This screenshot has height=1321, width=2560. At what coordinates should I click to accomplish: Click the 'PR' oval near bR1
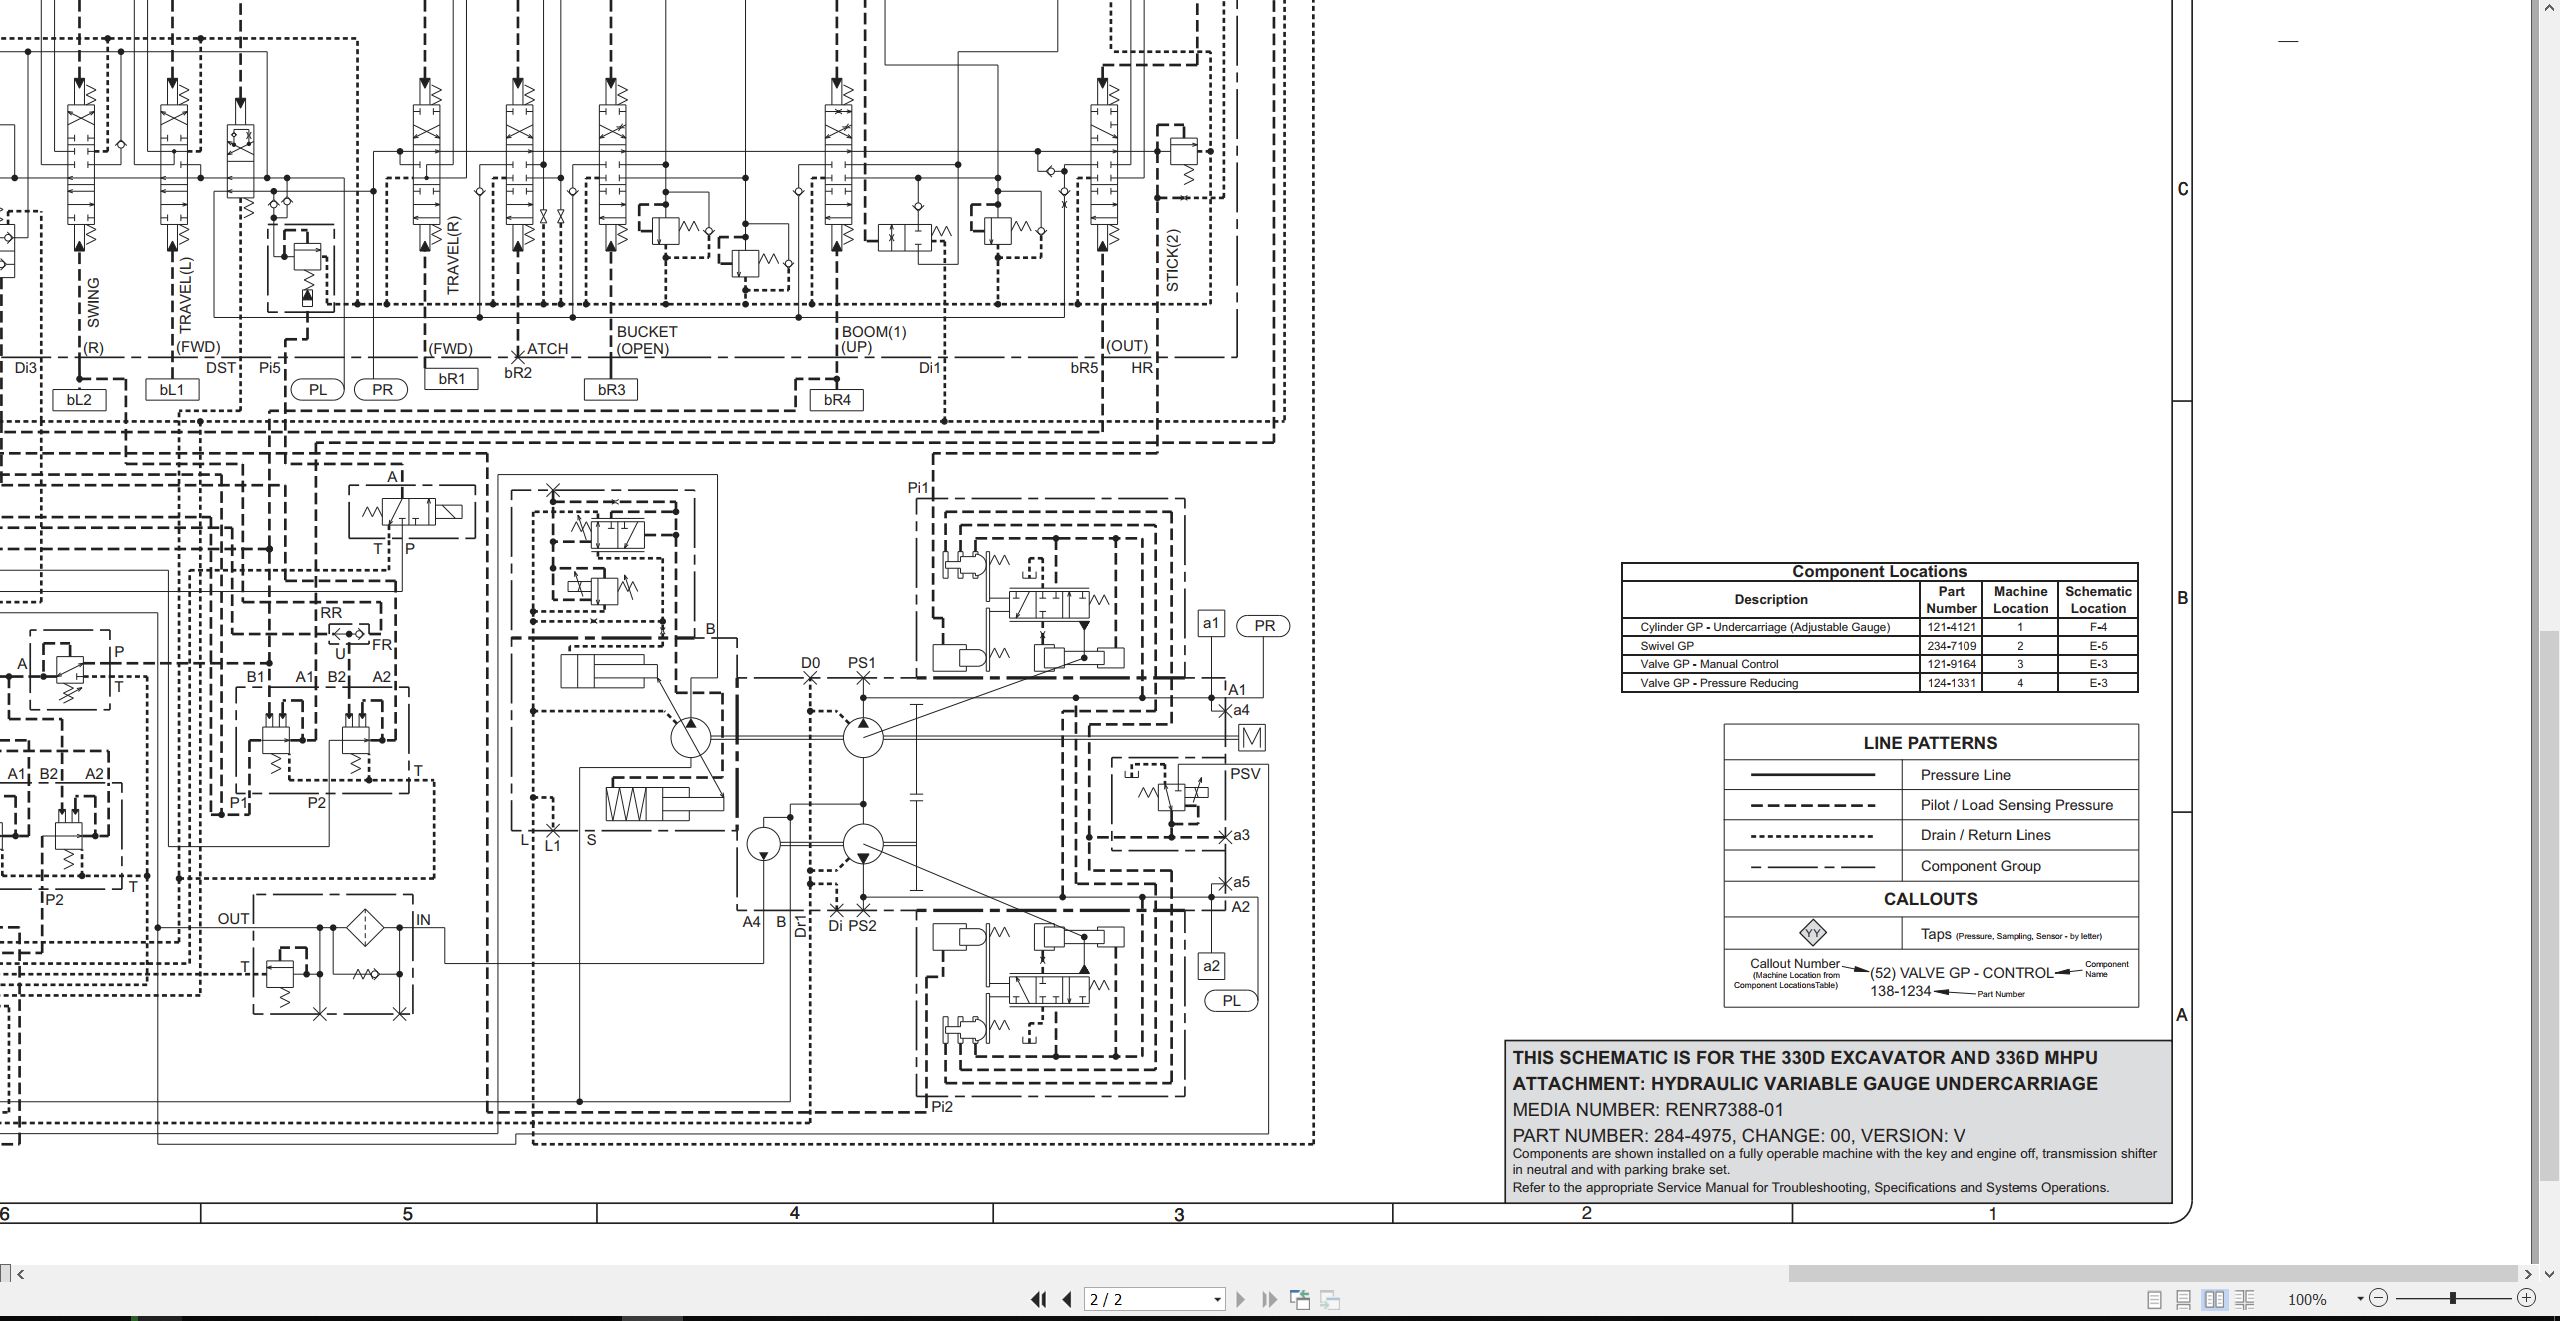coord(382,389)
